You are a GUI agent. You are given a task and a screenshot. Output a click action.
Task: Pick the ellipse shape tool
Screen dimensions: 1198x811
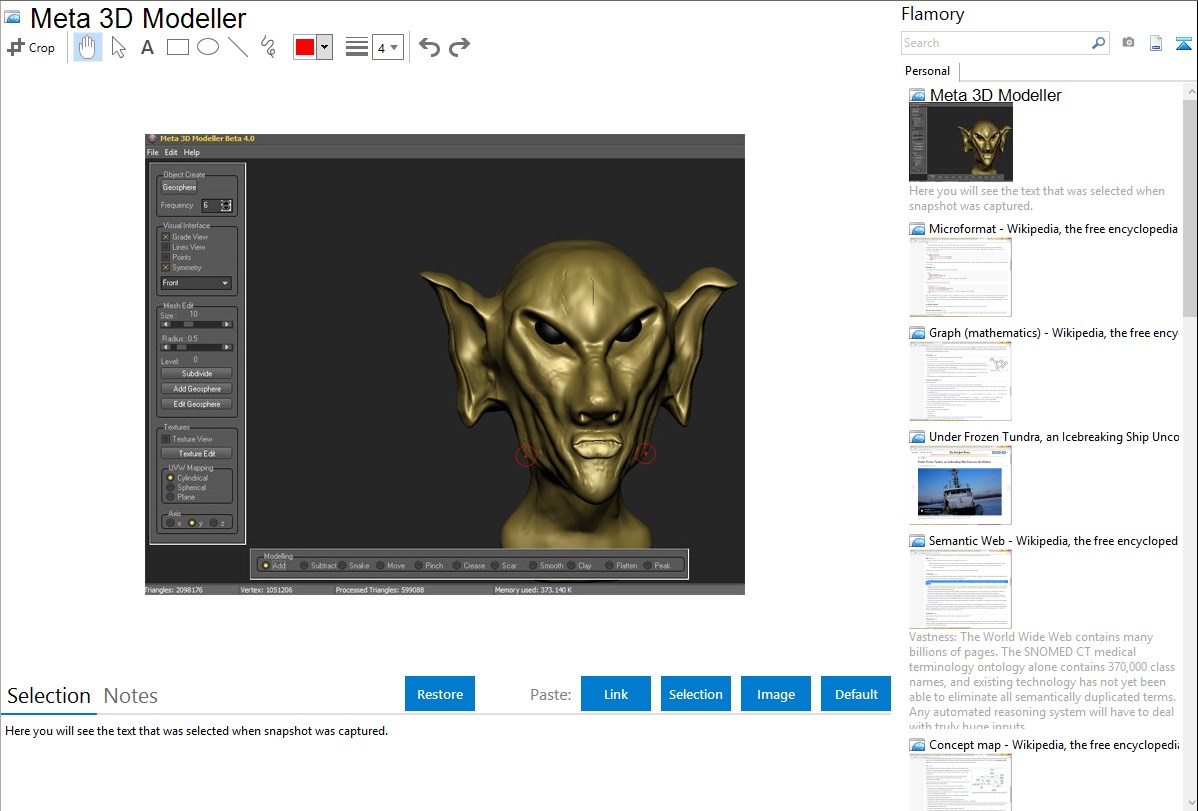(208, 47)
